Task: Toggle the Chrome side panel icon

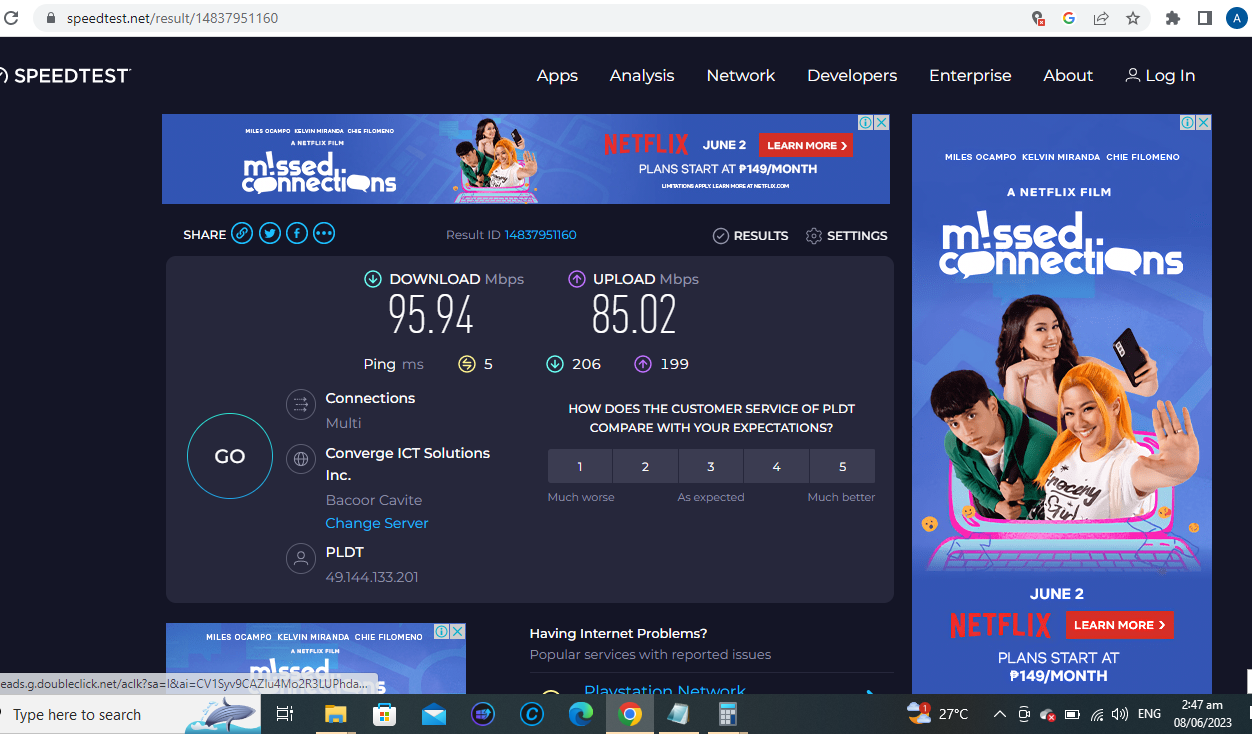Action: tap(1205, 18)
